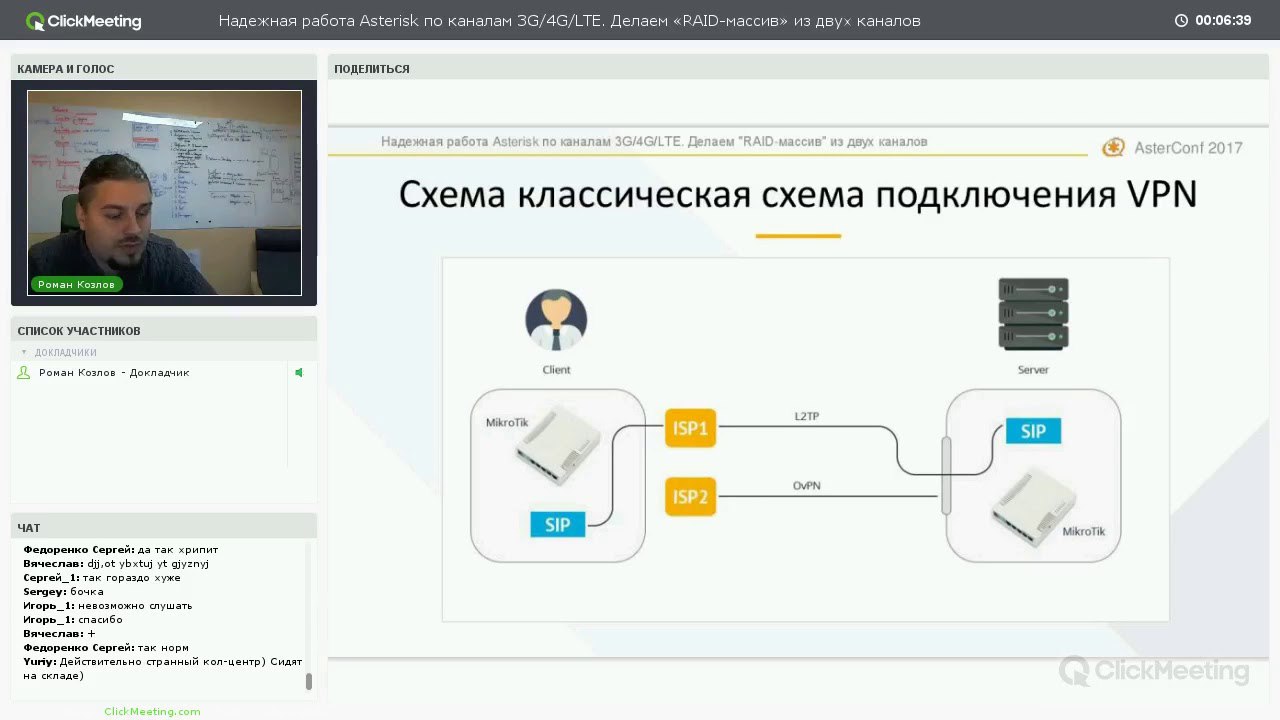Click the green speaker icon next to Роман Козлов

(298, 373)
